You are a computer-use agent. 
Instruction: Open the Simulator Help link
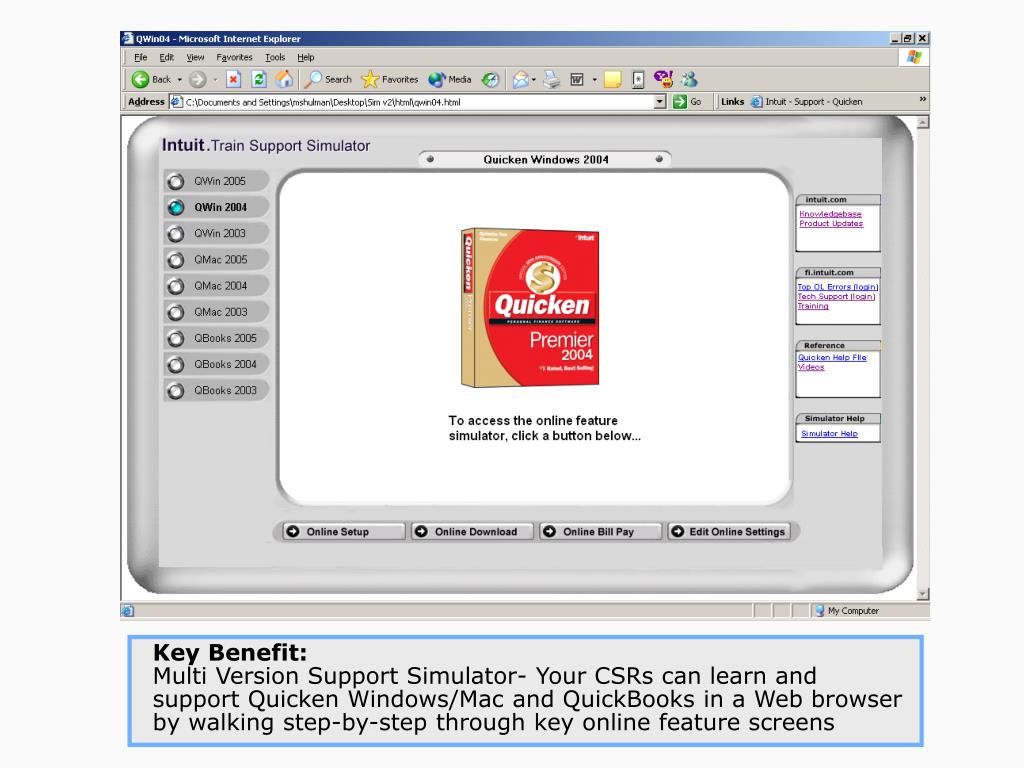[x=829, y=434]
